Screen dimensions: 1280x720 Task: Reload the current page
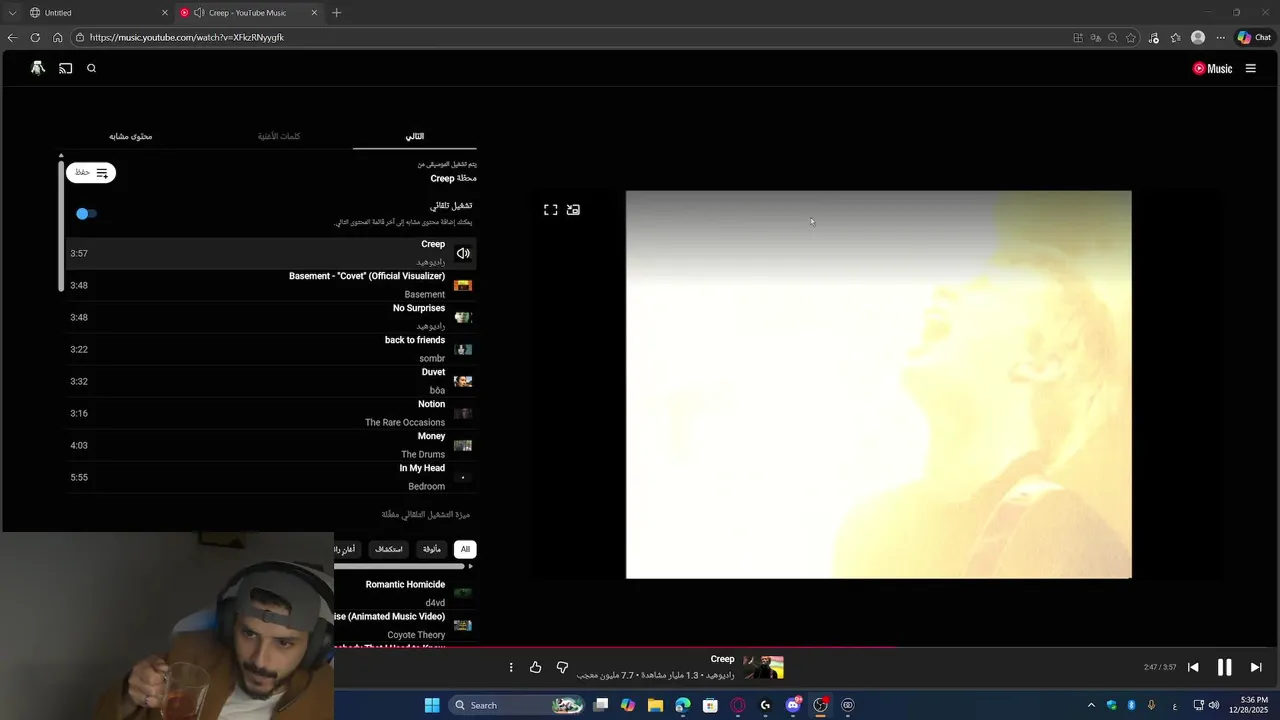[x=35, y=37]
